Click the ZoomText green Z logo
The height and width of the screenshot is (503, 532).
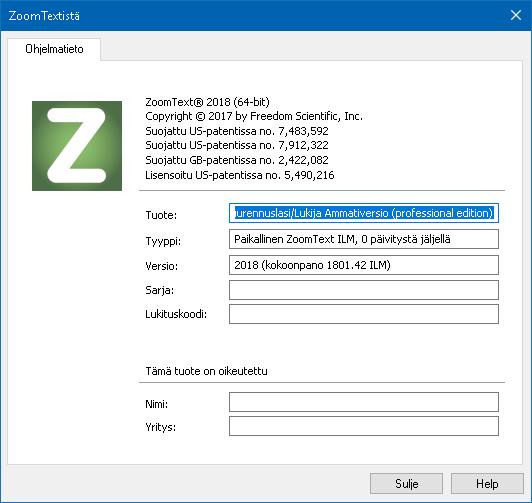77,146
